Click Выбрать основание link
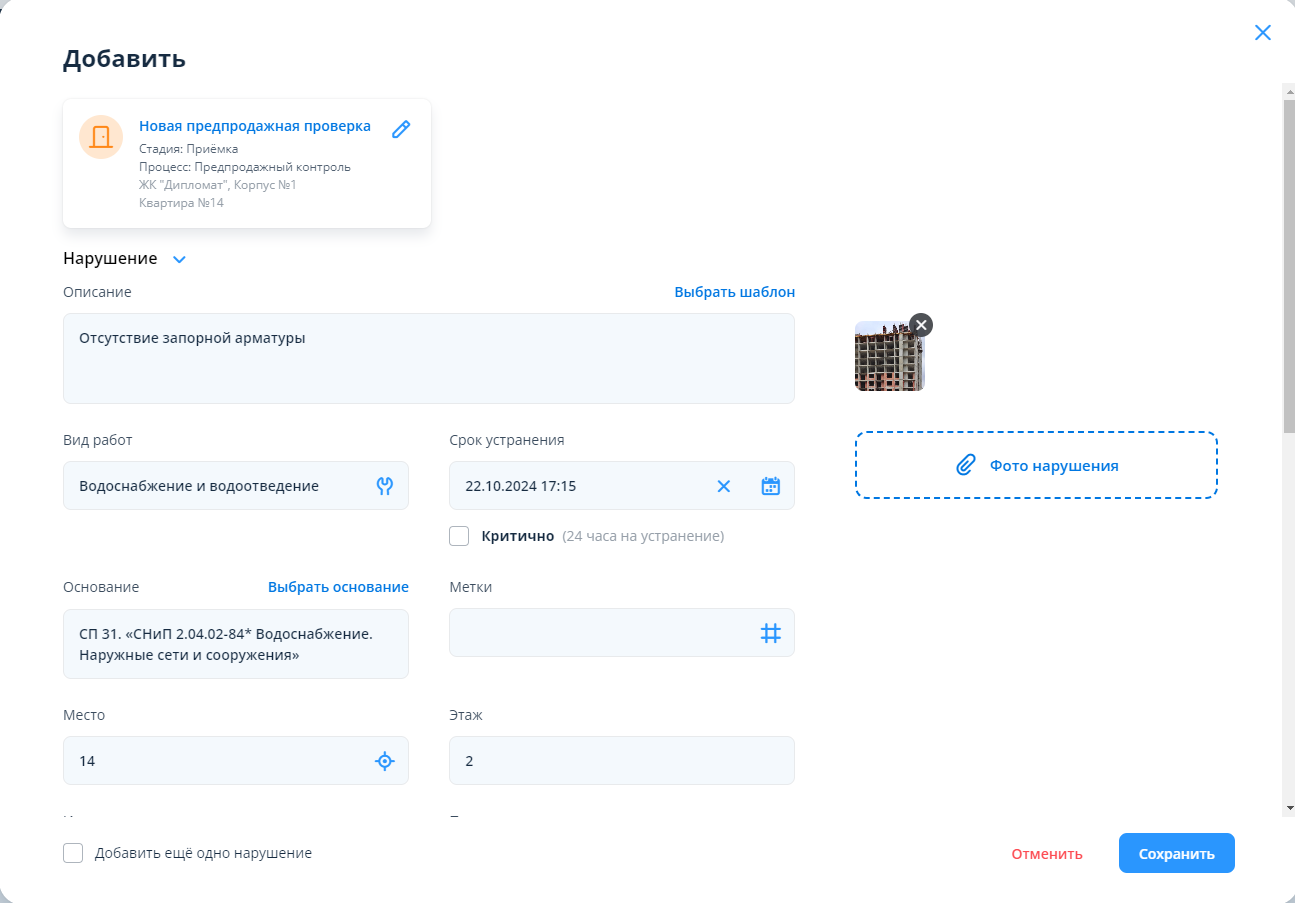This screenshot has height=903, width=1295. coord(338,587)
